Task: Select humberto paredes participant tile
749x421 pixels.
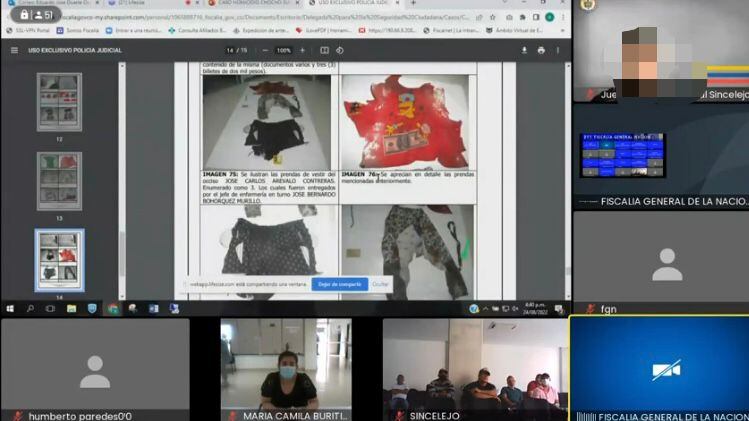Action: pos(95,370)
